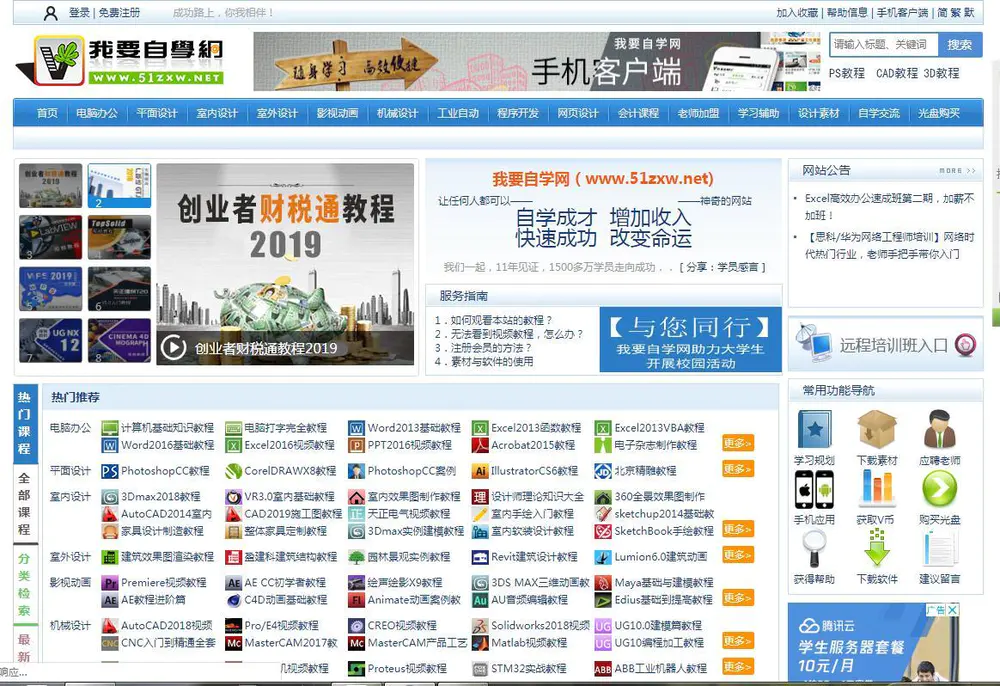Play the 创业者财税通教程2019 video button
The height and width of the screenshot is (686, 1000).
(173, 347)
